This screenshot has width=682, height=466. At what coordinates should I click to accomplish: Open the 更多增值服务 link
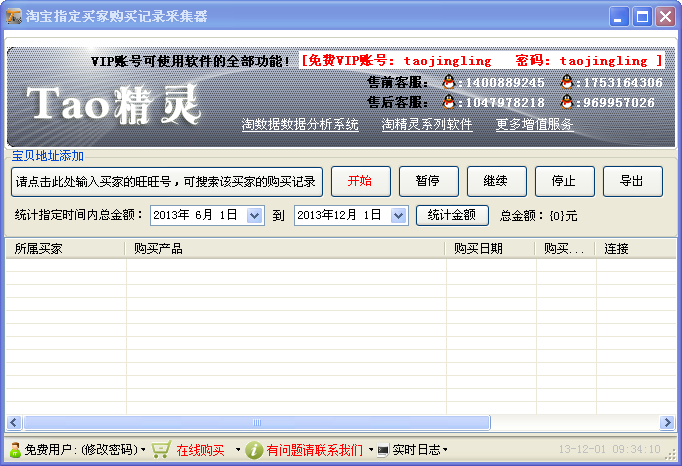click(535, 125)
